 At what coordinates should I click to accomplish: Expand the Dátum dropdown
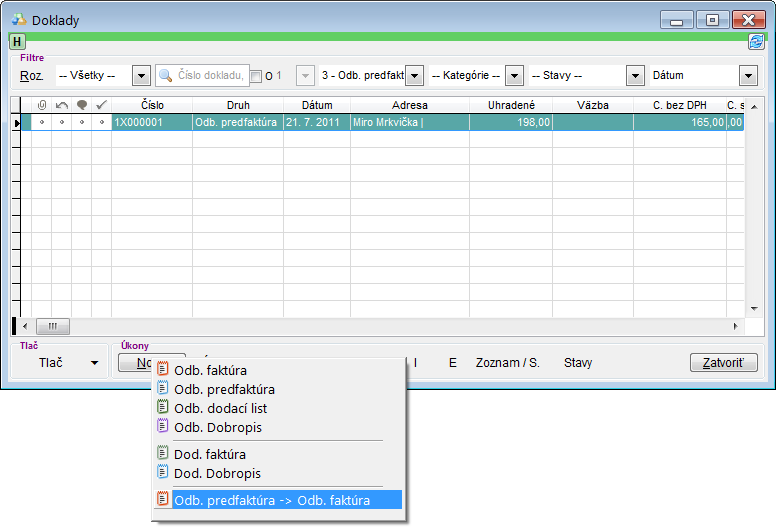(748, 76)
